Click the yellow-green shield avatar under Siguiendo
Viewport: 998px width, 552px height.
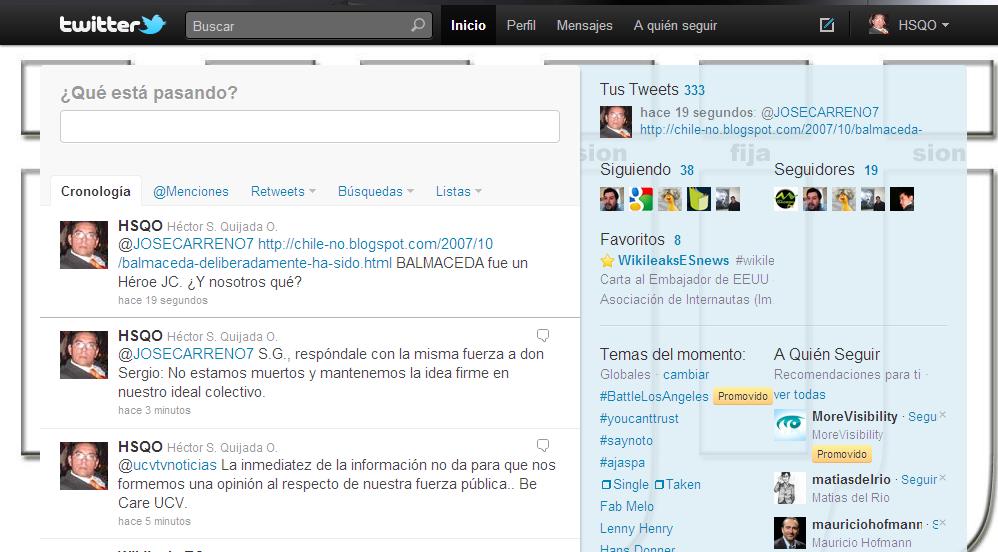[x=699, y=199]
